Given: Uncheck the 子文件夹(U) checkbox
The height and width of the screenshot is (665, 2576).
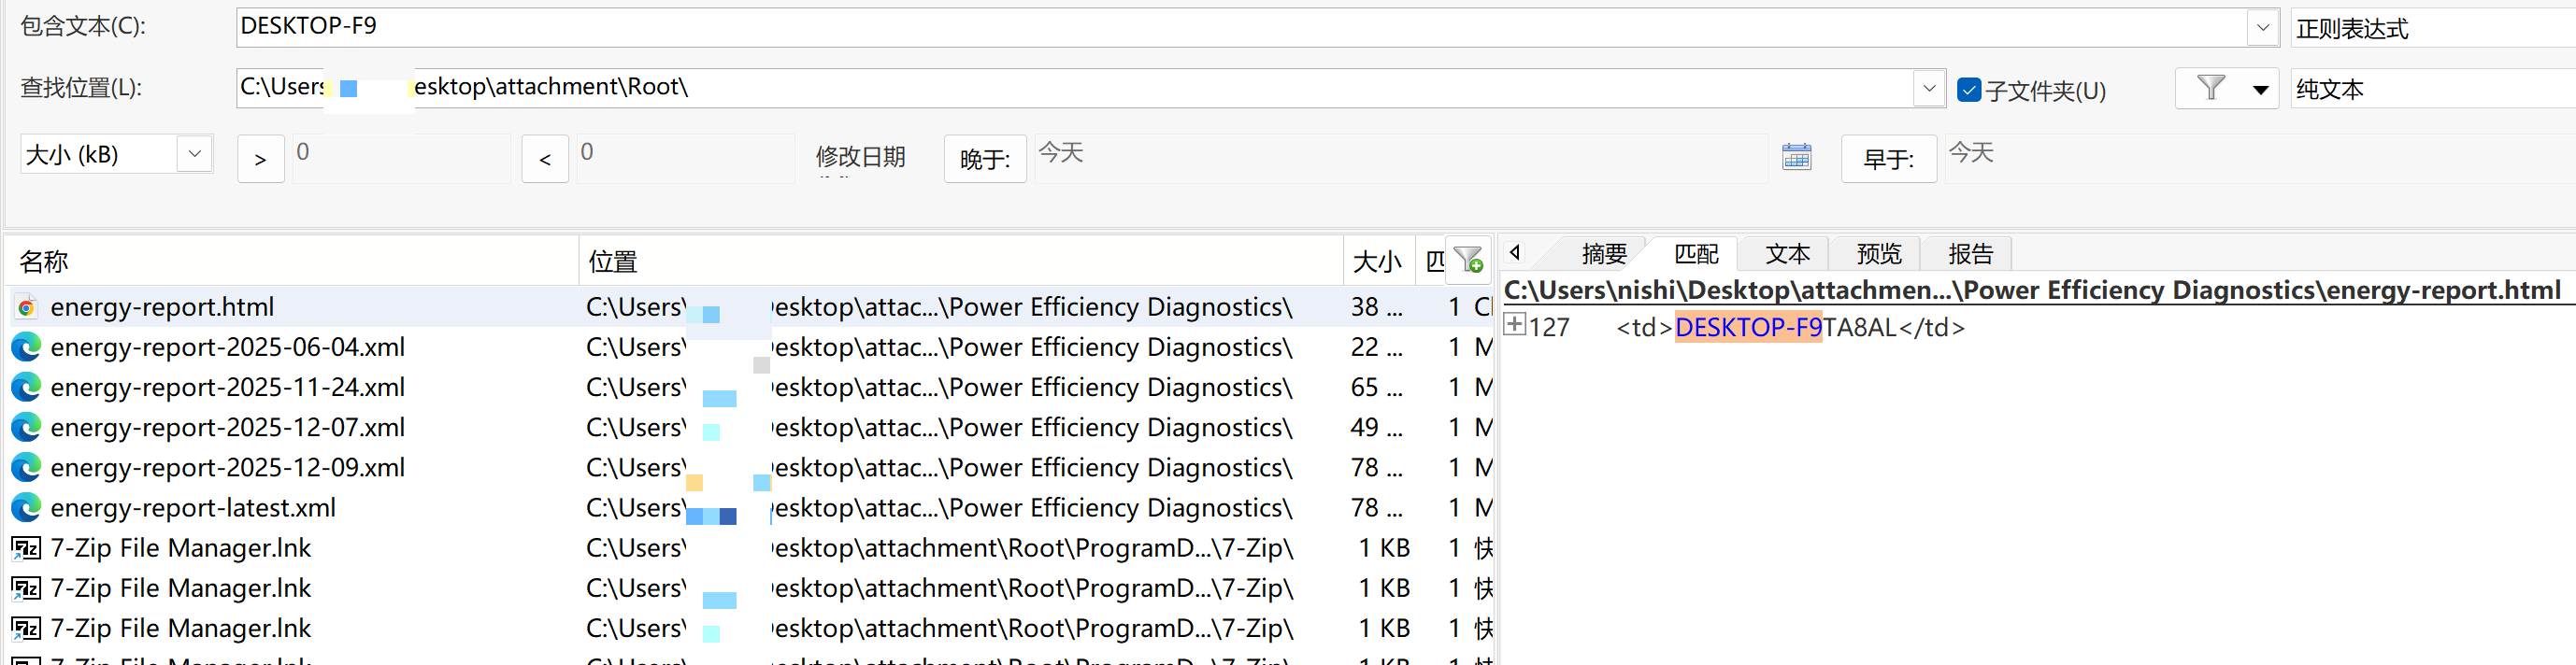Looking at the screenshot, I should 1968,90.
